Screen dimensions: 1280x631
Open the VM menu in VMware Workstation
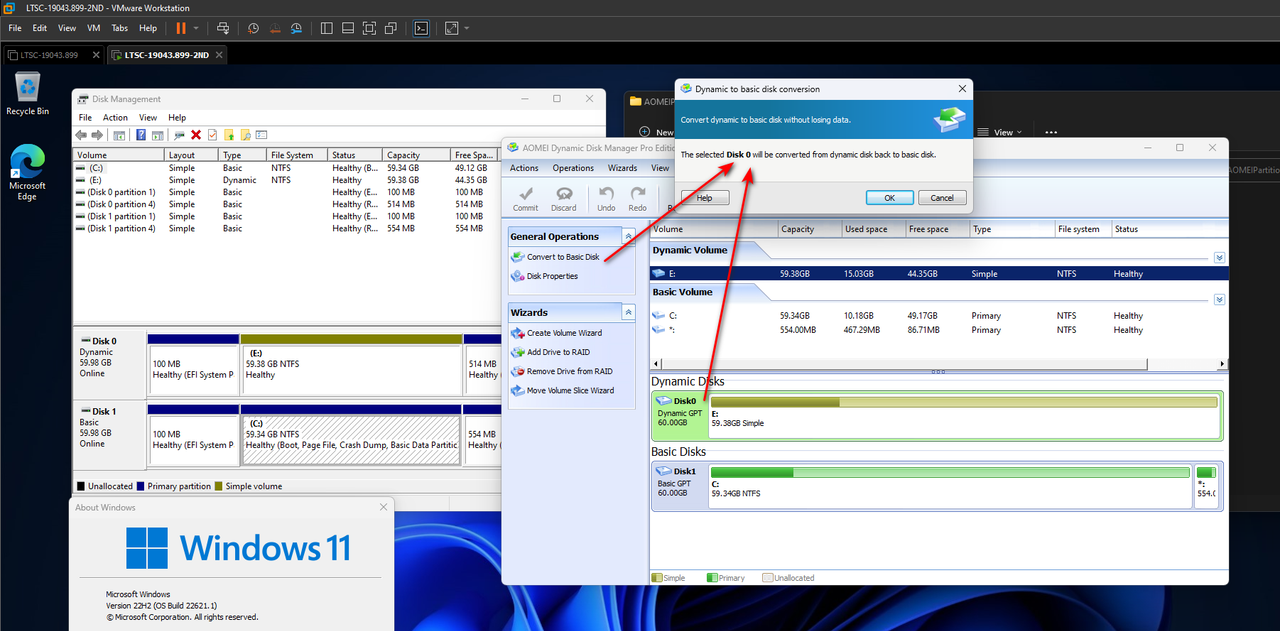pos(94,28)
